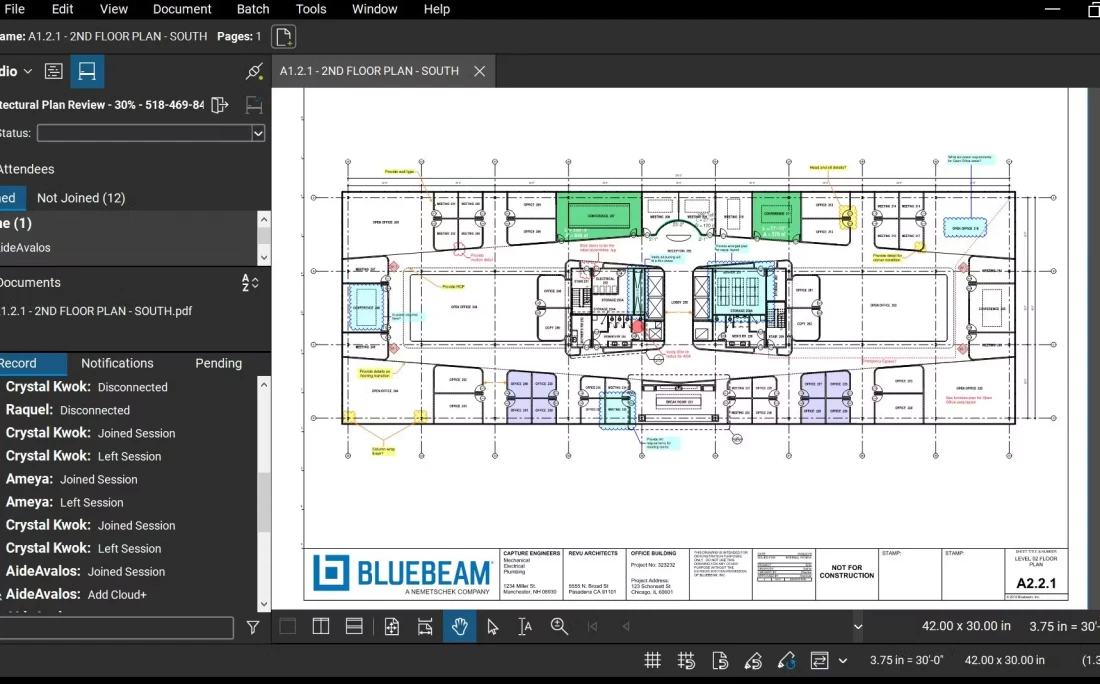This screenshot has width=1100, height=684.
Task: Switch to split vertical view
Action: point(321,627)
